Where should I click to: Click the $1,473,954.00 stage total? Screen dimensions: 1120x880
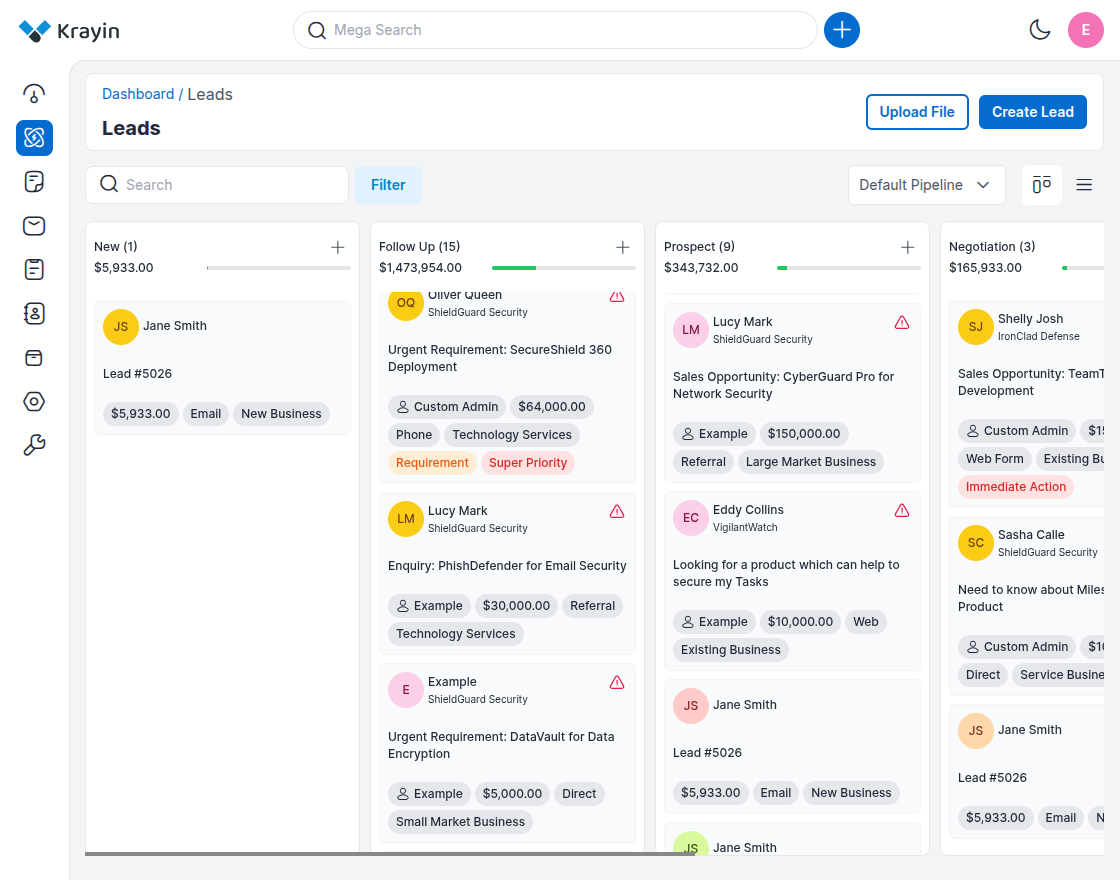(x=420, y=268)
